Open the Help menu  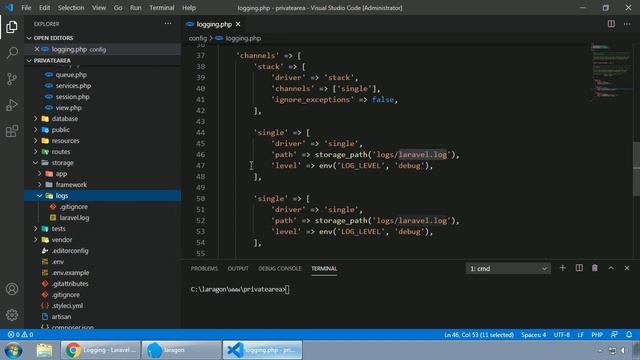coord(189,8)
